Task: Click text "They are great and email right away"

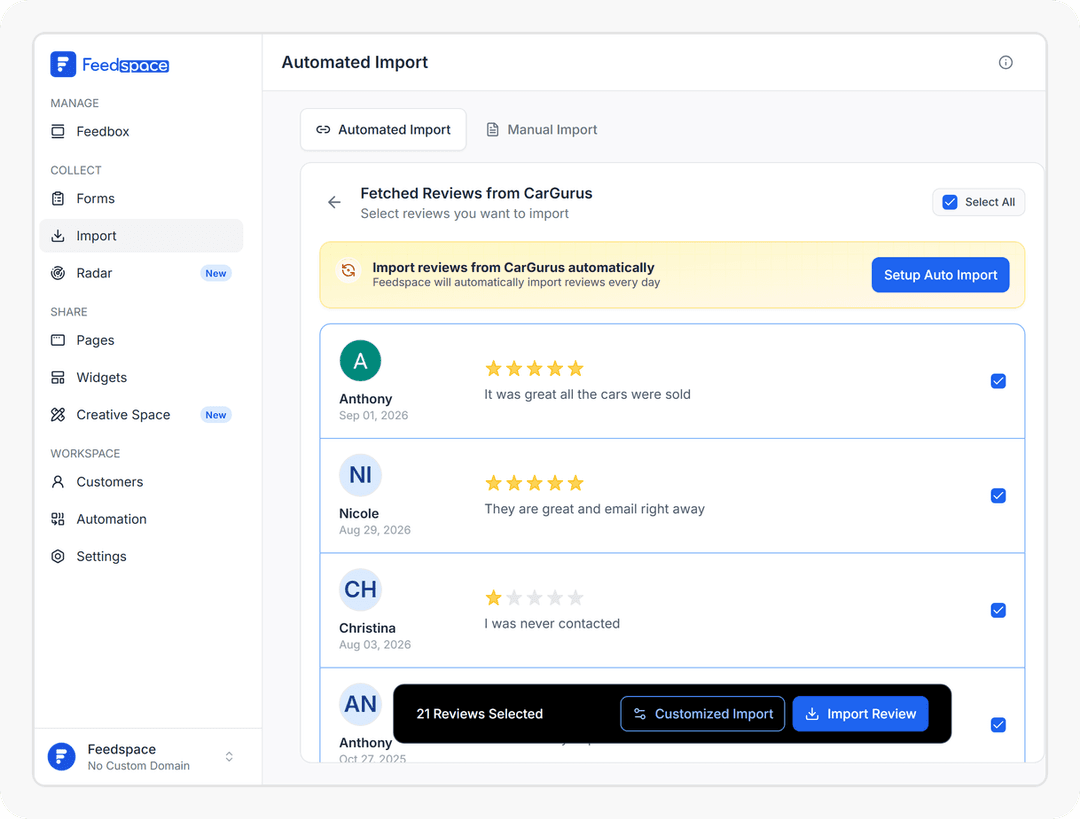Action: [594, 509]
